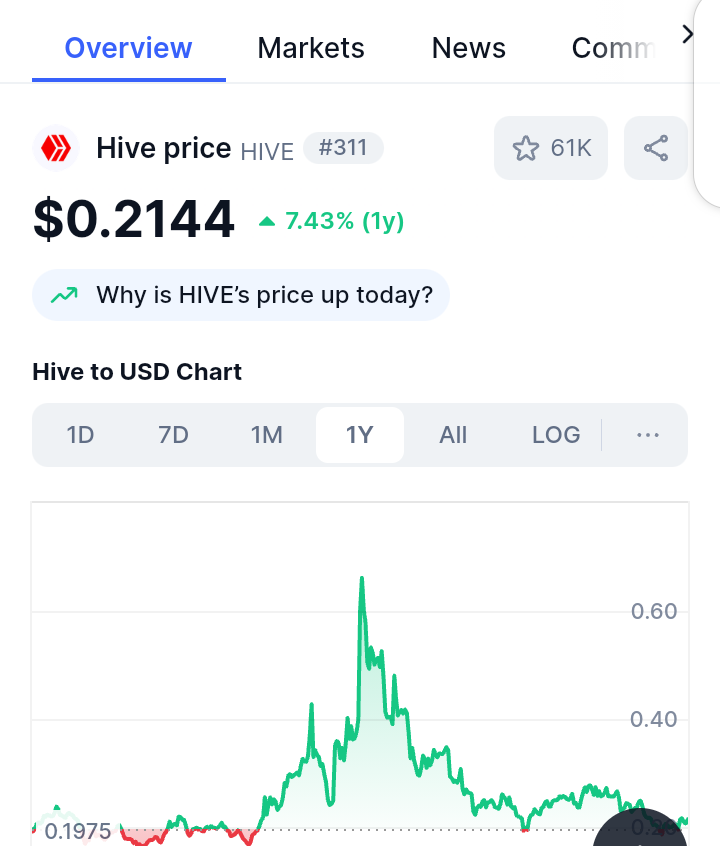This screenshot has height=846, width=720.
Task: Show the All time chart range
Action: 453,435
